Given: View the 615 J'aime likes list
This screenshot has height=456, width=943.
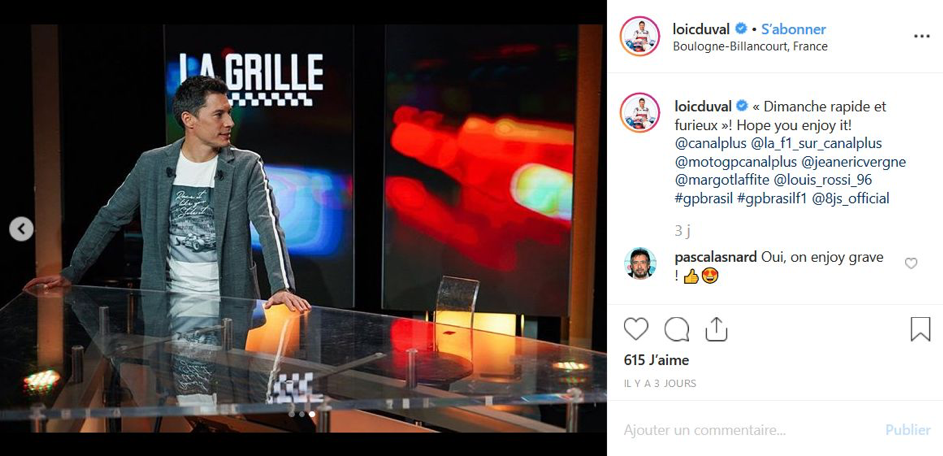Looking at the screenshot, I should [656, 360].
